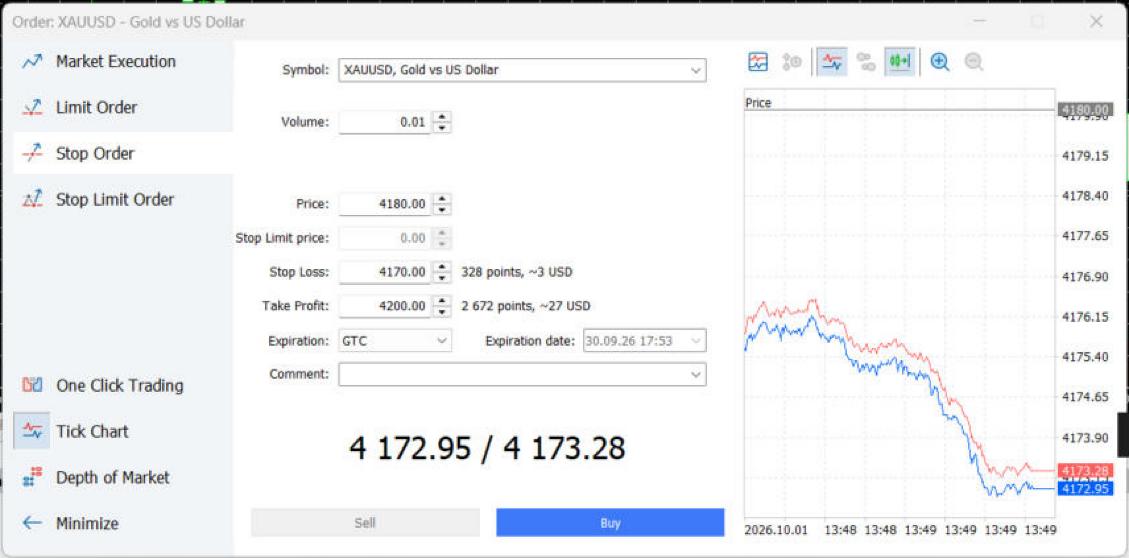Click the Price field showing 4180.00
The width and height of the screenshot is (1129, 558).
[x=385, y=204]
